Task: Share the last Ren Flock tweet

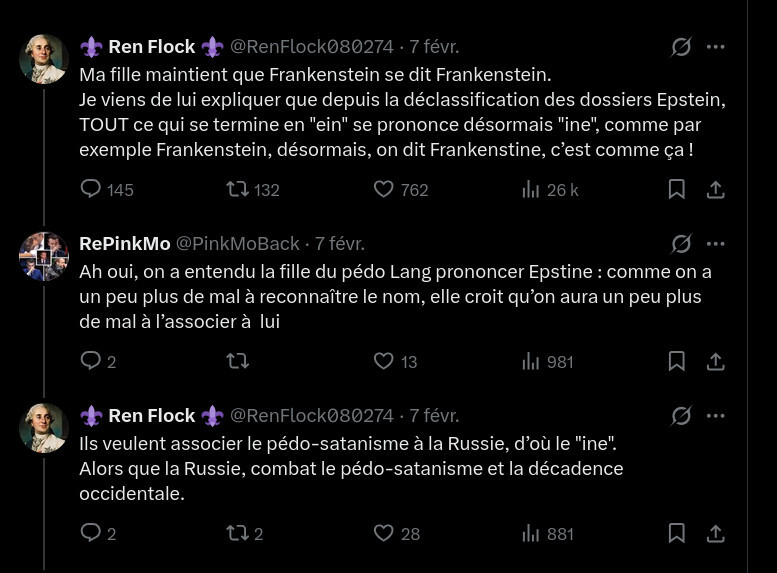Action: click(716, 533)
